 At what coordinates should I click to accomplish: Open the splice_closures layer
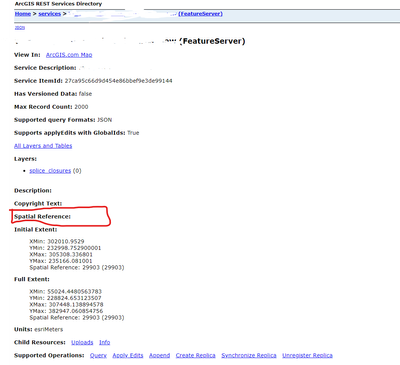pyautogui.click(x=50, y=171)
